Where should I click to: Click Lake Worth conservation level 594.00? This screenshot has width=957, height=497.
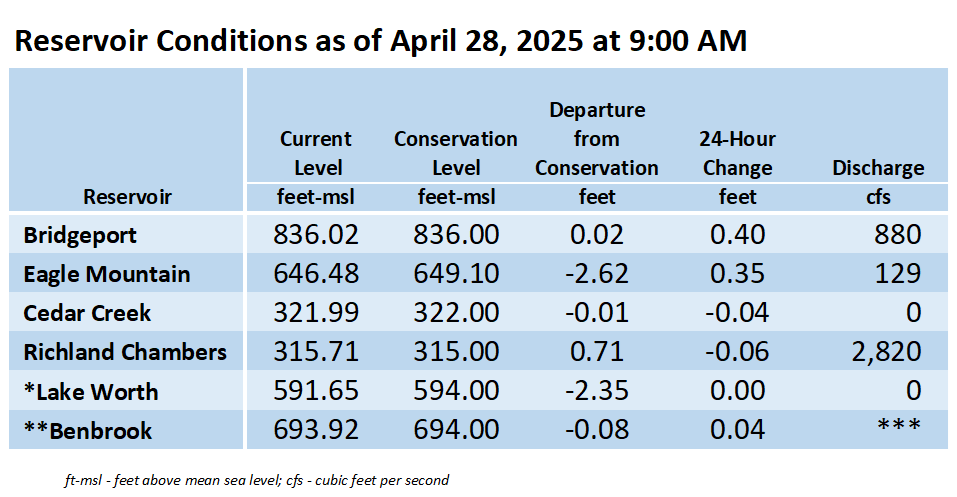456,391
